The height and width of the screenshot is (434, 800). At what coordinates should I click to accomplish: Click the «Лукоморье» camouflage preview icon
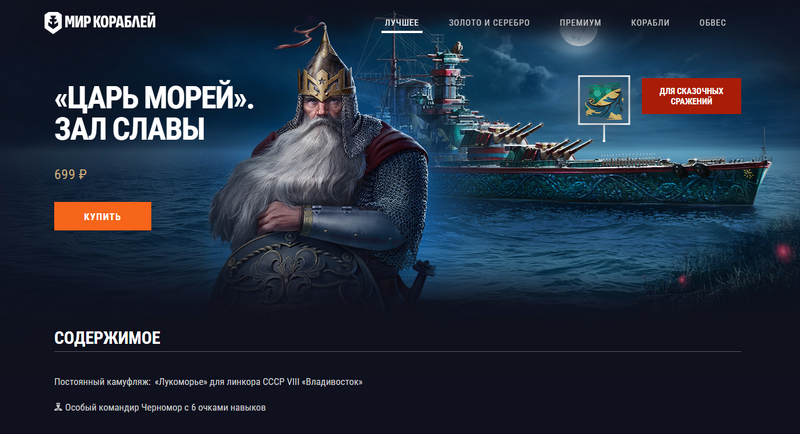tap(604, 100)
